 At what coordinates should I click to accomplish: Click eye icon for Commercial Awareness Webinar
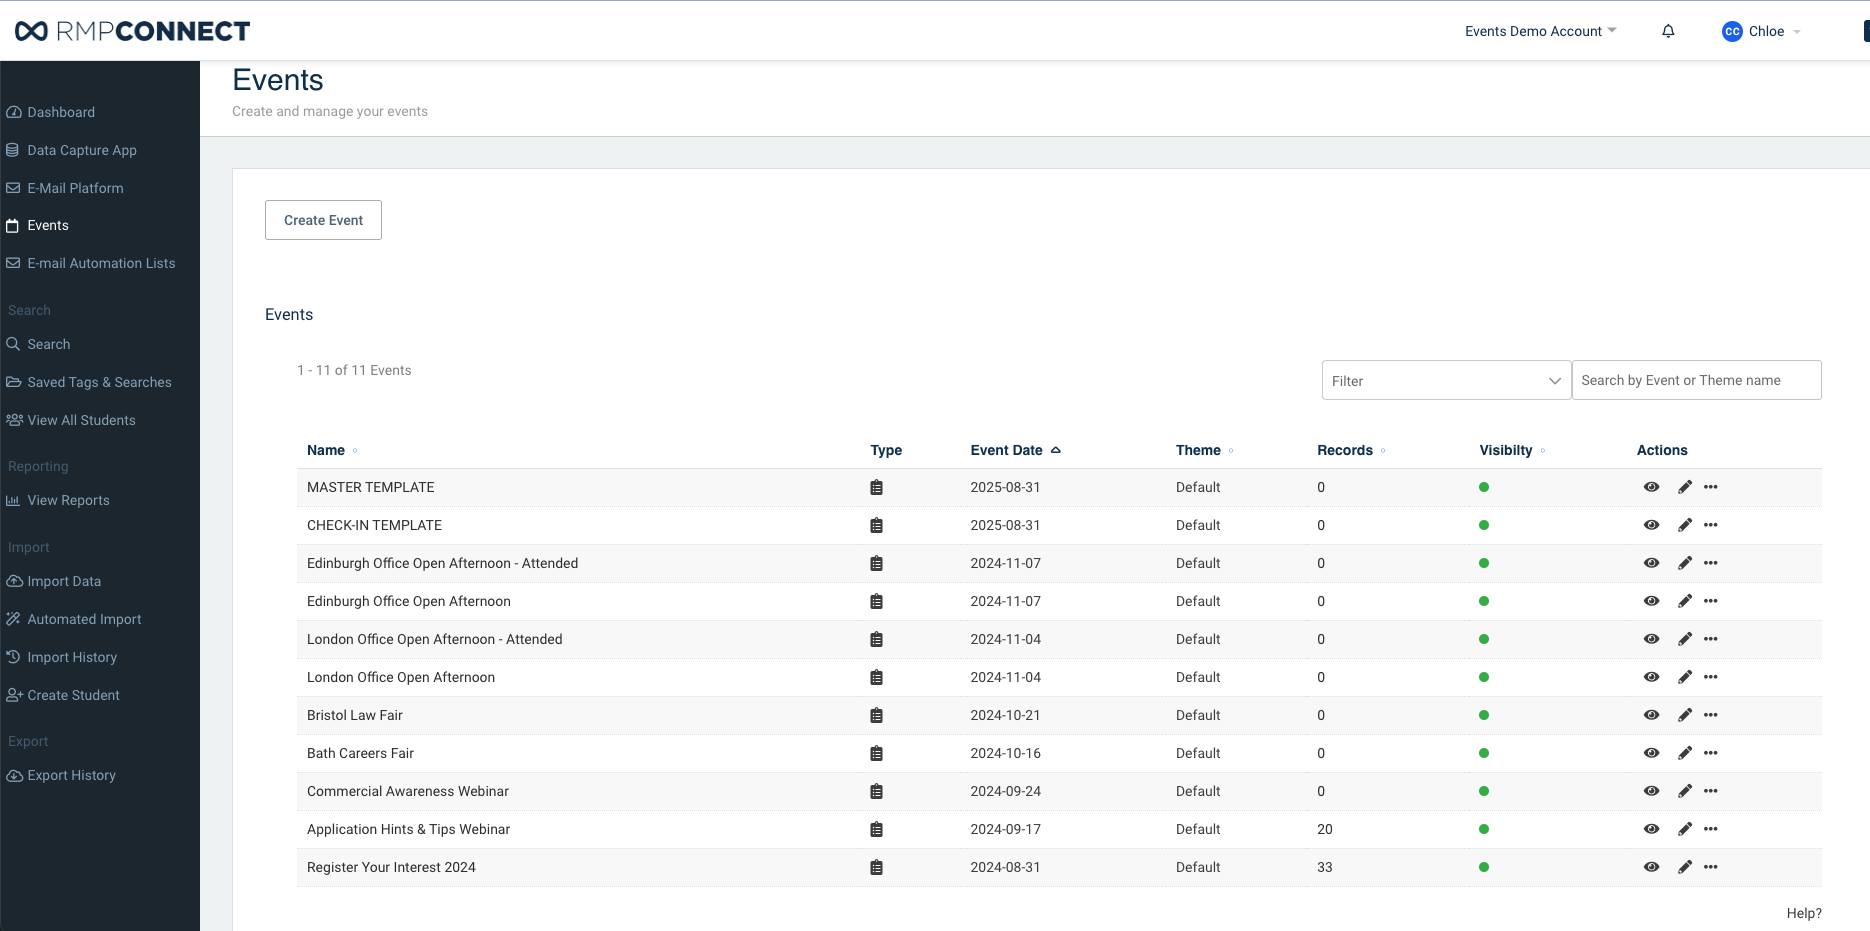point(1651,791)
